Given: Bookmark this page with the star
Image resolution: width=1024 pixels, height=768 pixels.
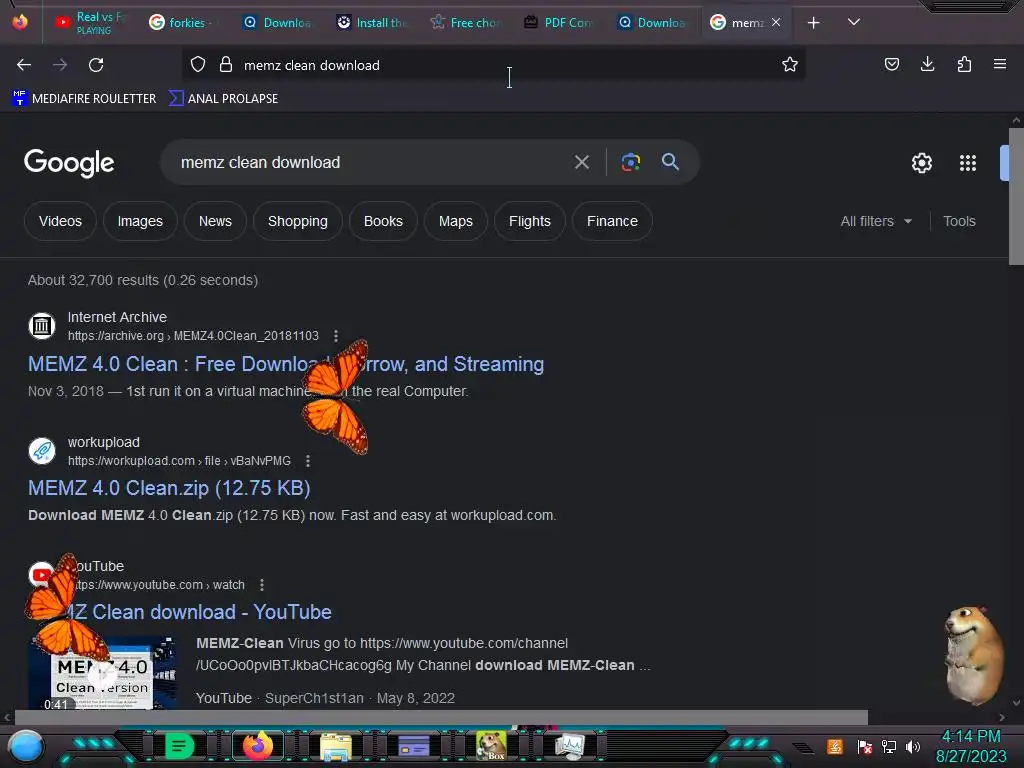Looking at the screenshot, I should (x=790, y=65).
